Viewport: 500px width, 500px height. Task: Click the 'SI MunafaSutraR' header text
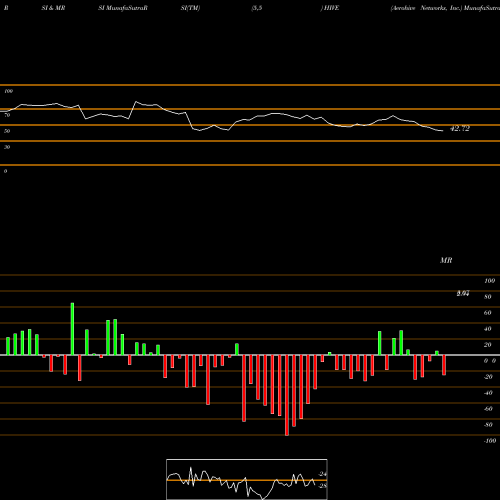123,8
